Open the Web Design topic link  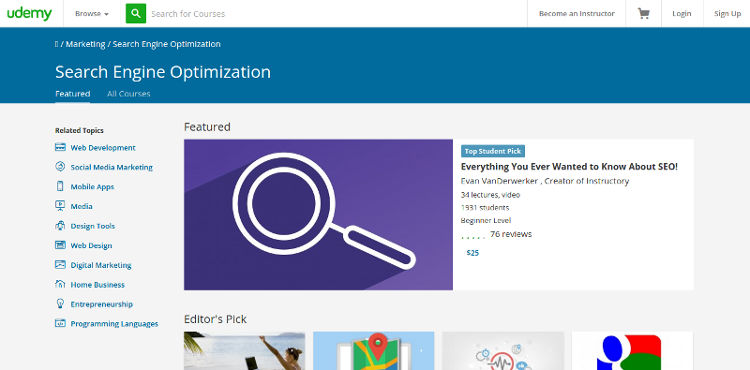[91, 246]
